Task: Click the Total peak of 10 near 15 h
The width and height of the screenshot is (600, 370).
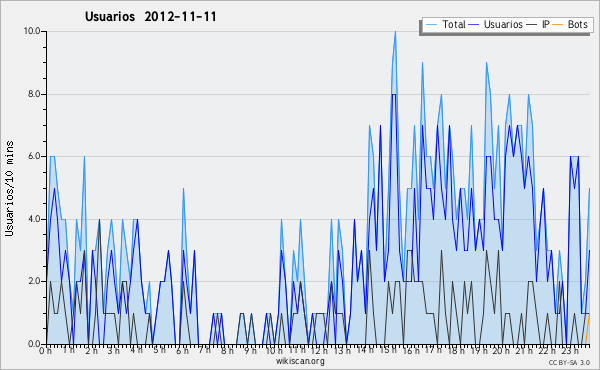Action: coord(395,32)
